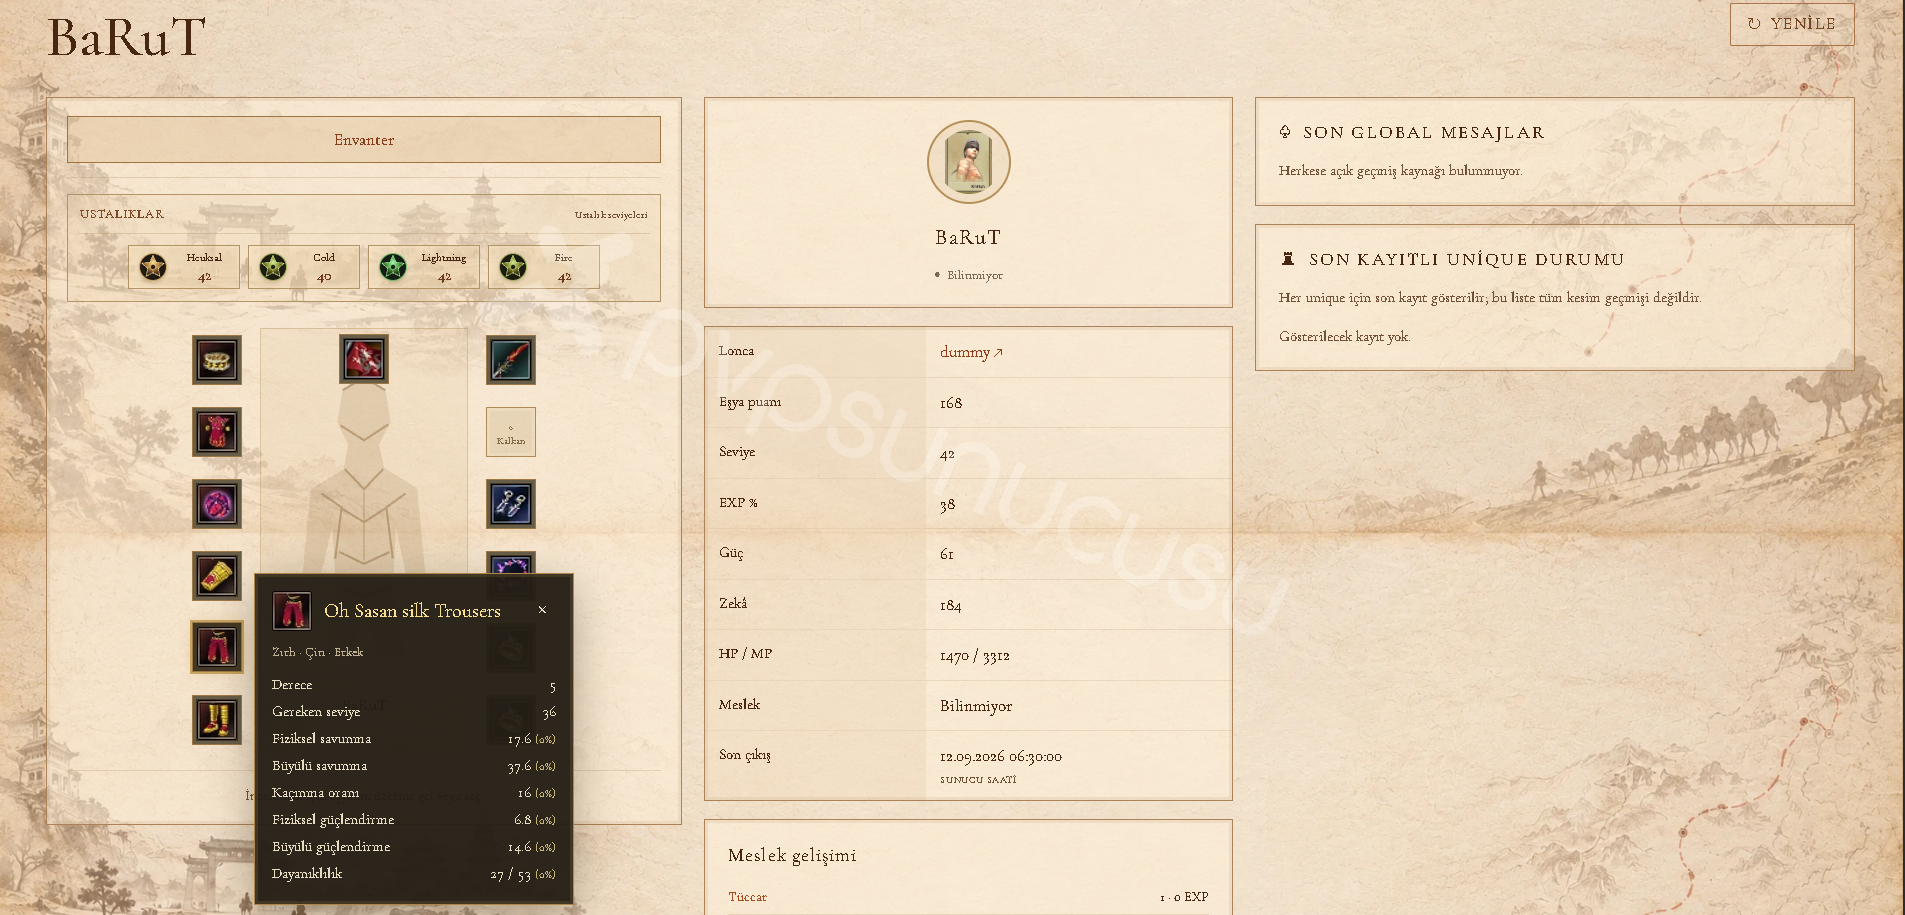Viewport: 1905px width, 915px height.
Task: Click the Büyülü savunma row in tooltip
Action: click(x=414, y=766)
